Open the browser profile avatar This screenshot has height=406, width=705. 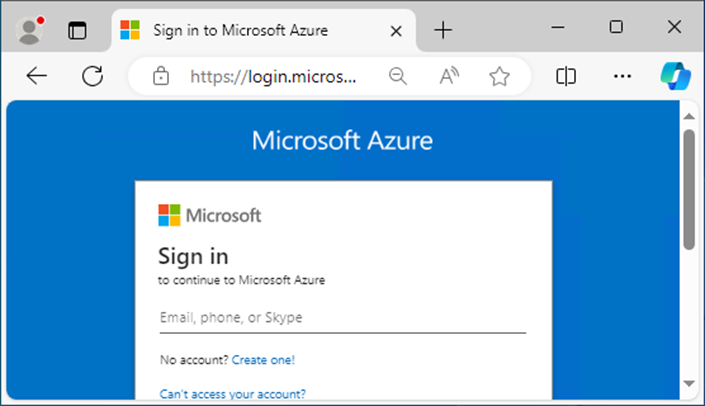30,31
